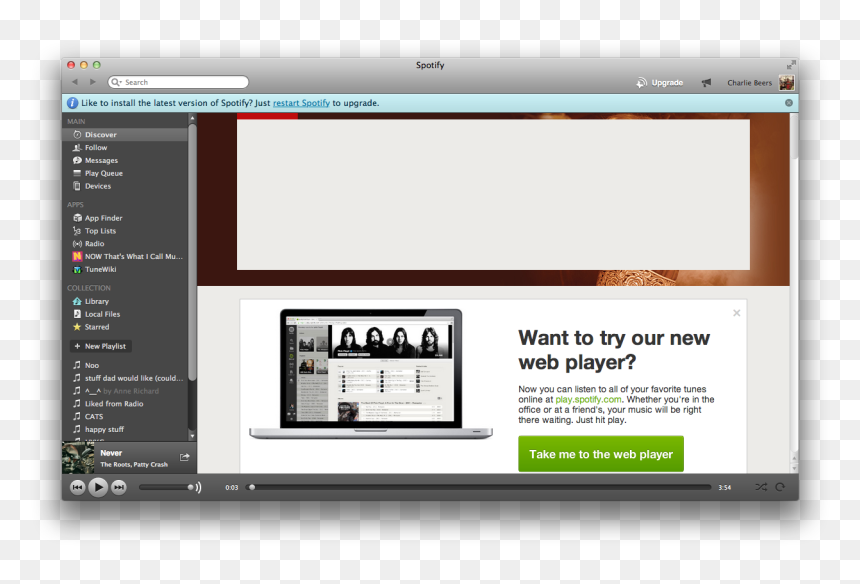Viewport: 860px width, 584px height.
Task: Click the volume slider
Action: 166,487
